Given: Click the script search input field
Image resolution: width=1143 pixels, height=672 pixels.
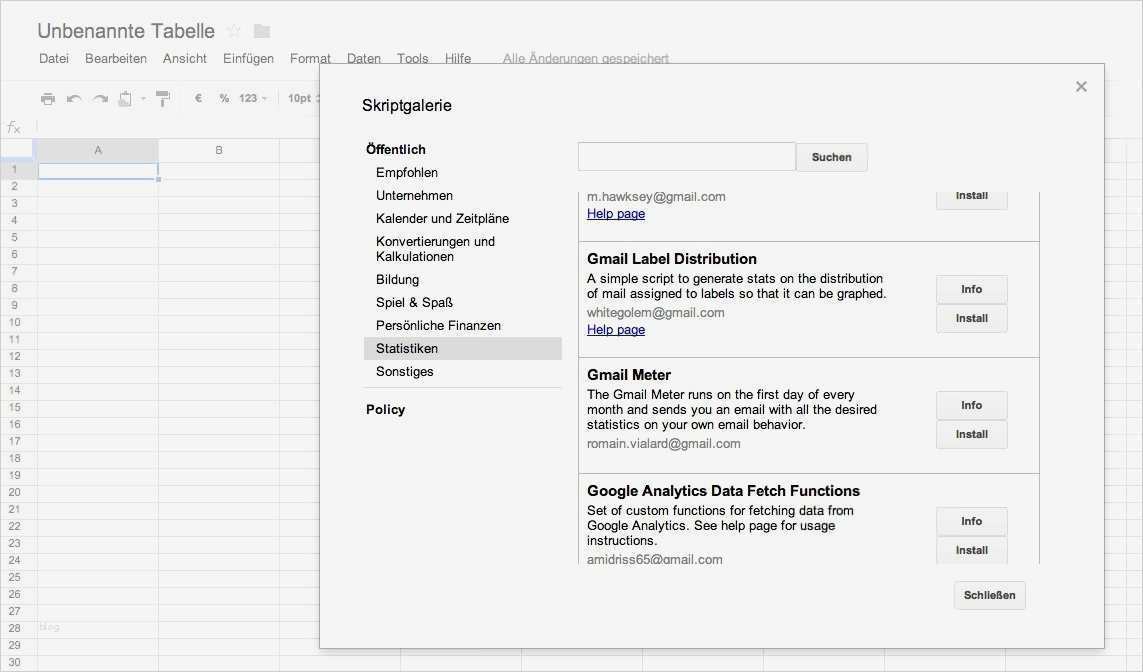Looking at the screenshot, I should [686, 157].
